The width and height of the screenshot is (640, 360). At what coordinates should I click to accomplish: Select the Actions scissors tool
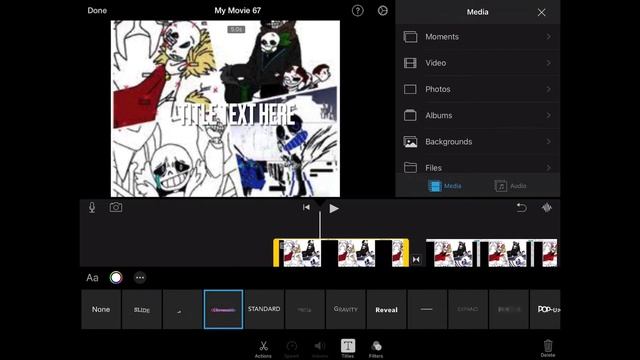(263, 348)
